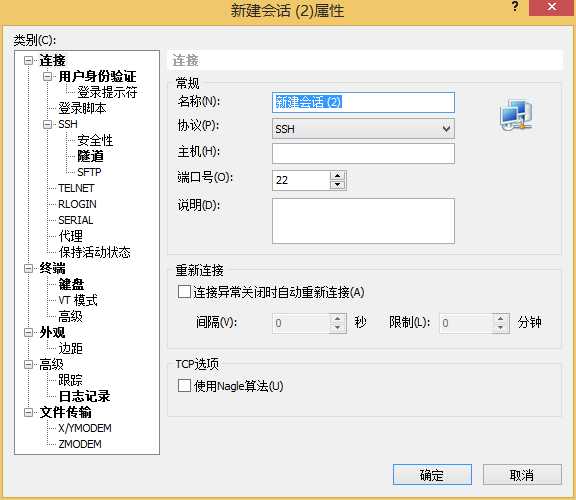The width and height of the screenshot is (576, 500).
Task: Collapse the 终端 tree node
Action: pyautogui.click(x=29, y=268)
